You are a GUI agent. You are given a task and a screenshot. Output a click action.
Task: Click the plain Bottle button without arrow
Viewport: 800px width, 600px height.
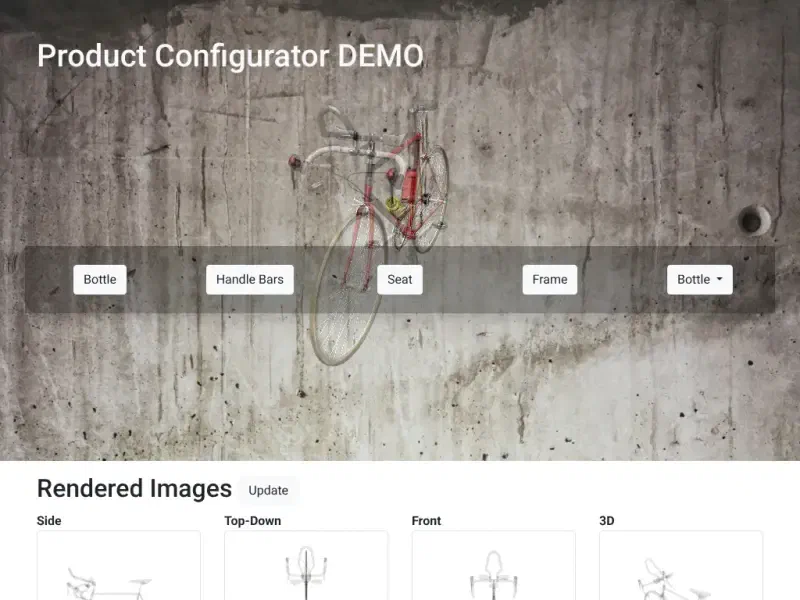pos(99,280)
